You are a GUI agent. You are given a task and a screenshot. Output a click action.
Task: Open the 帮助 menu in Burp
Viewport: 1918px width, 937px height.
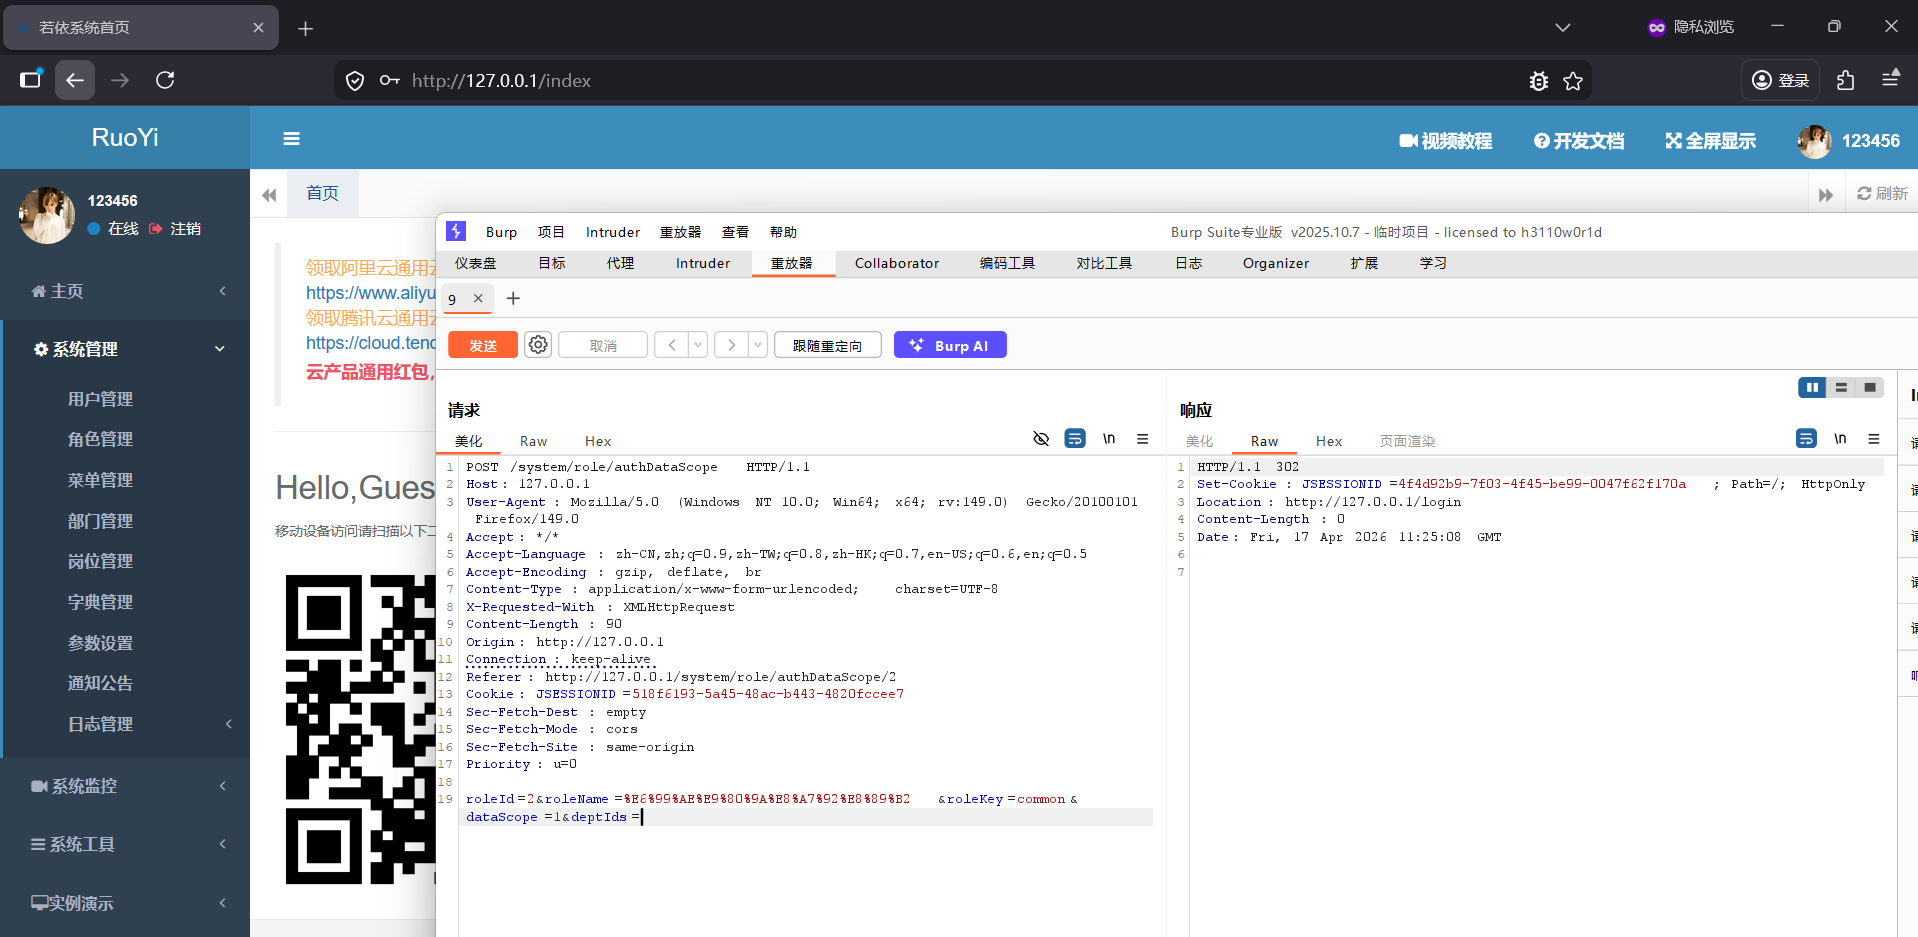[x=783, y=232]
